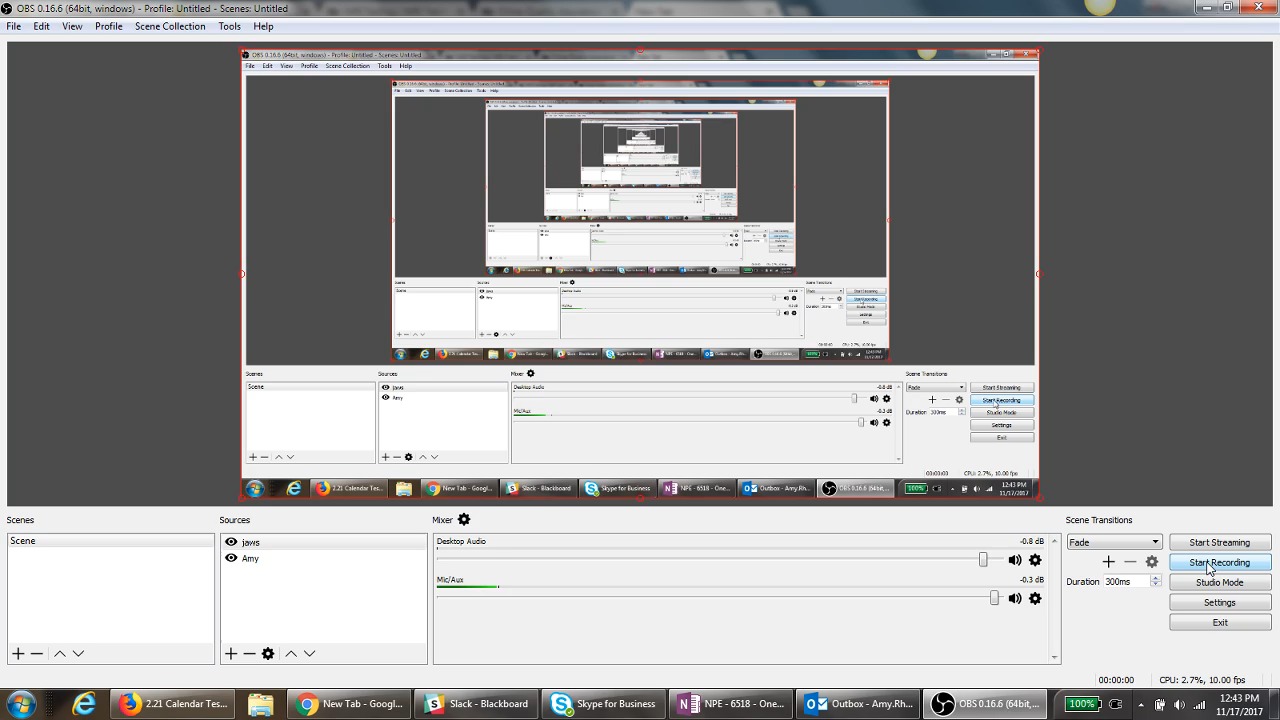Toggle Studio Mode button
The image size is (1280, 720).
coord(1219,583)
